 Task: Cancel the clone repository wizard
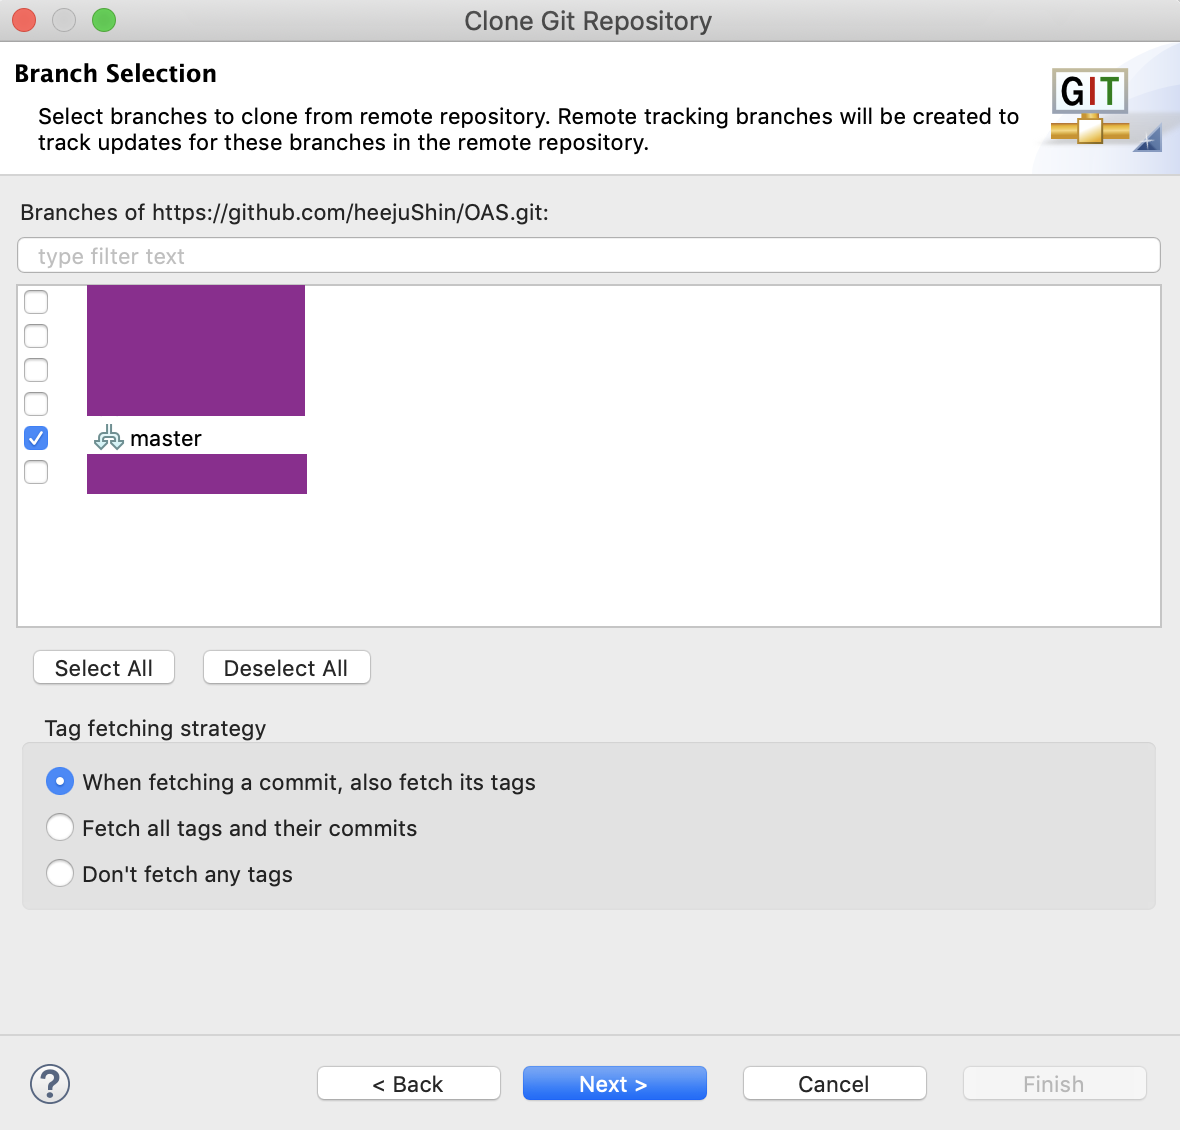(834, 1084)
